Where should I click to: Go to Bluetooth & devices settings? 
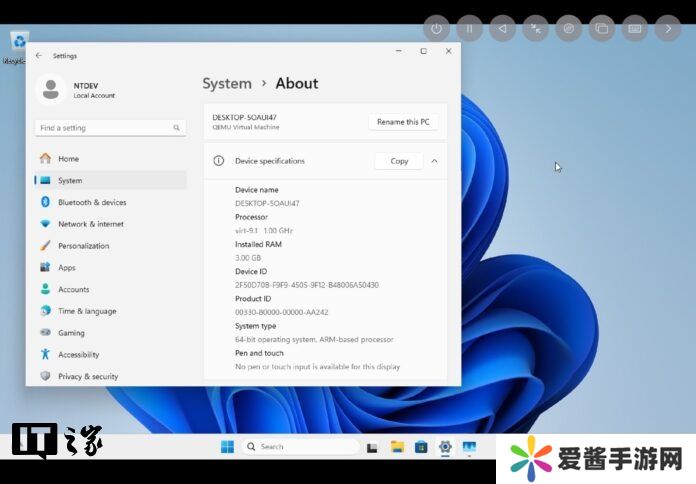(x=92, y=202)
